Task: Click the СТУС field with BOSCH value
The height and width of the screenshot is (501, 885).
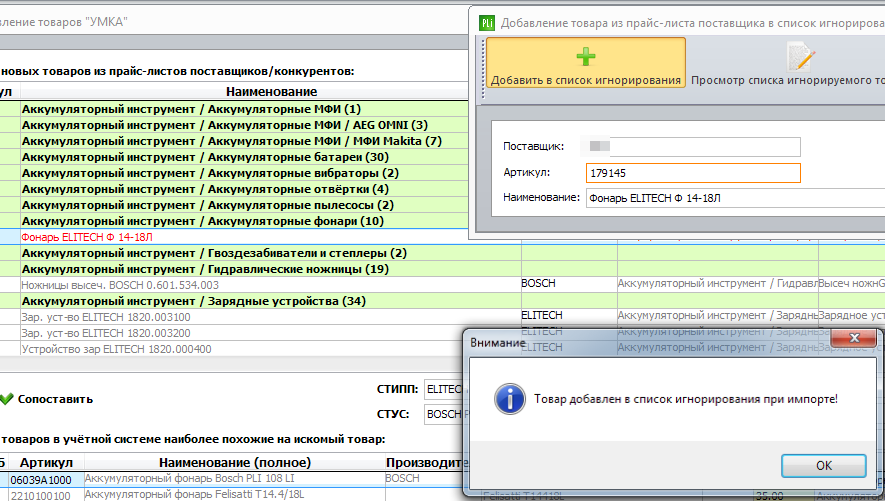Action: 444,414
